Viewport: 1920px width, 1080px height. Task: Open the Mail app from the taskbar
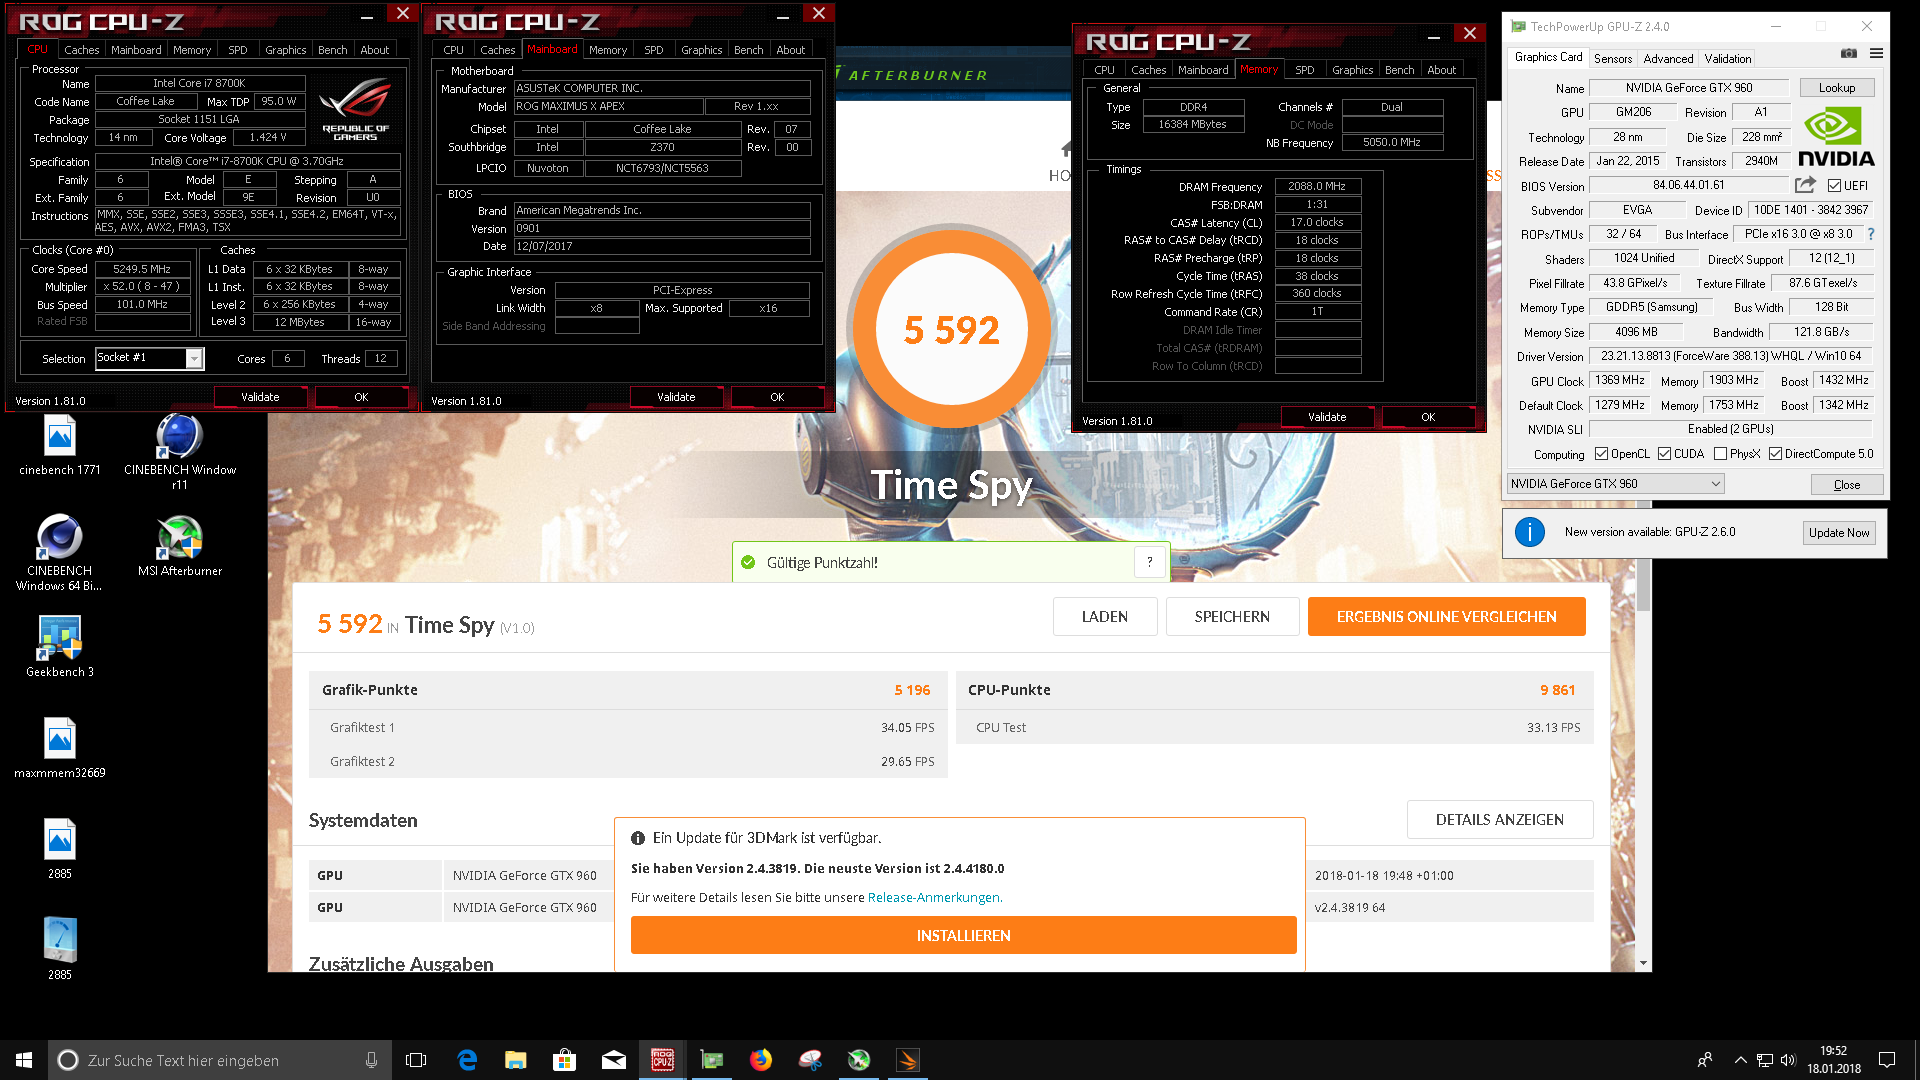point(614,1060)
